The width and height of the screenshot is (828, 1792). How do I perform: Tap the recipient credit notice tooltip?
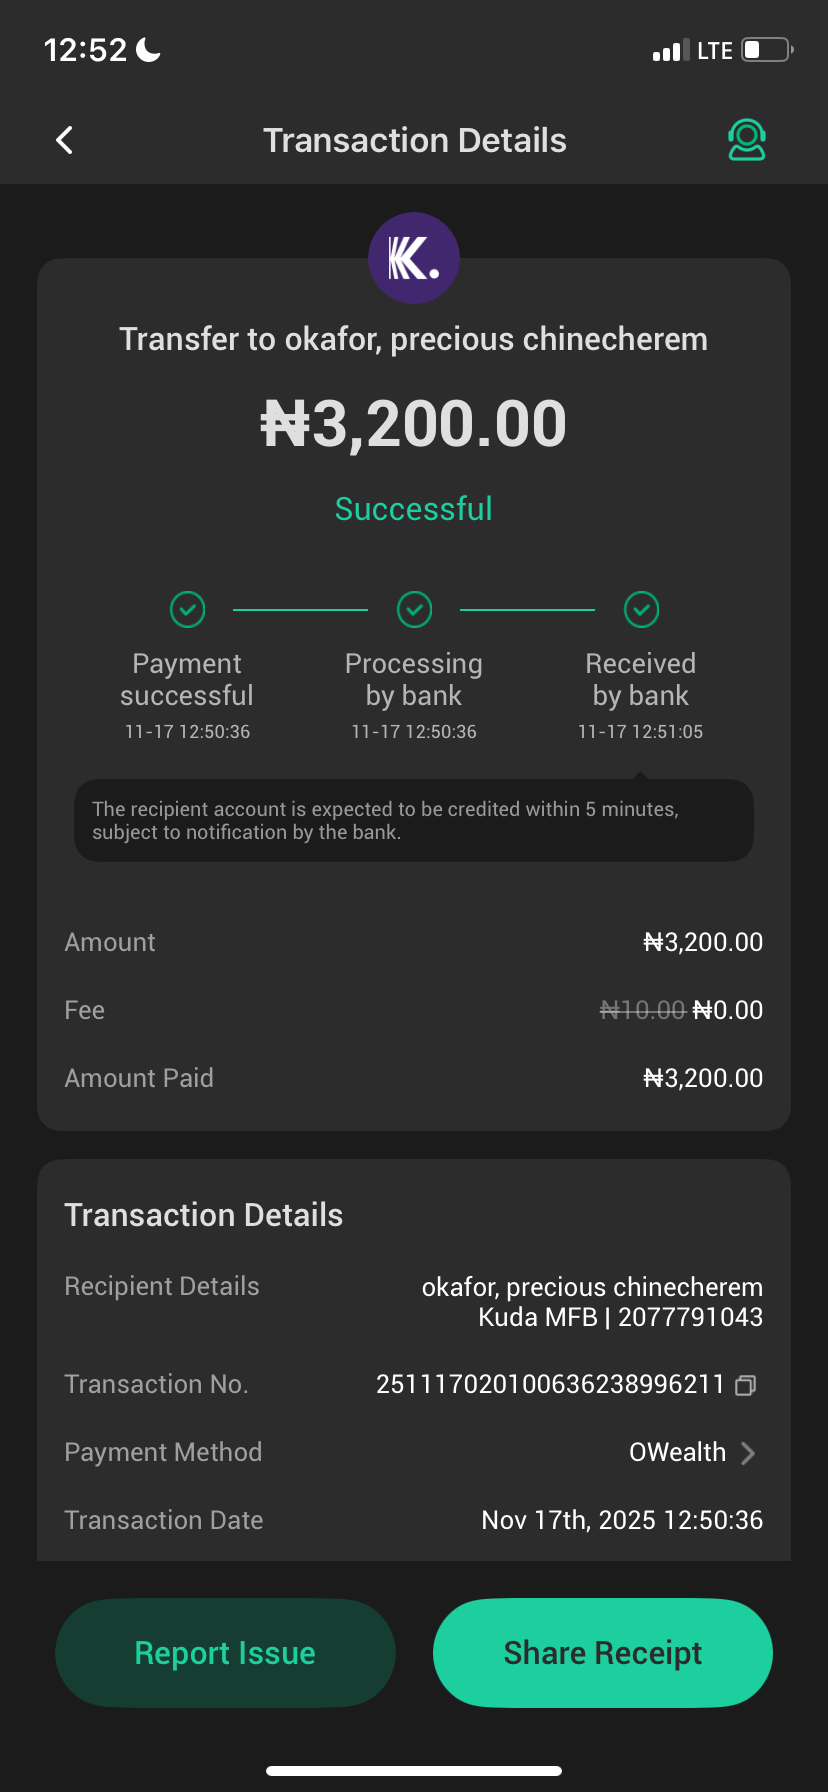click(414, 820)
